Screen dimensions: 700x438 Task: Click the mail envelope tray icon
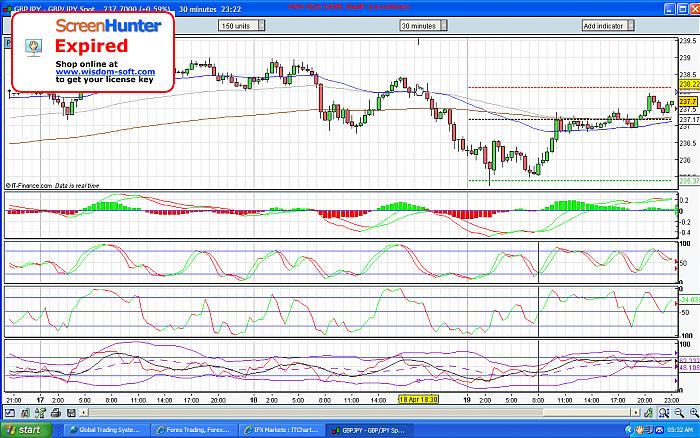pyautogui.click(x=659, y=430)
